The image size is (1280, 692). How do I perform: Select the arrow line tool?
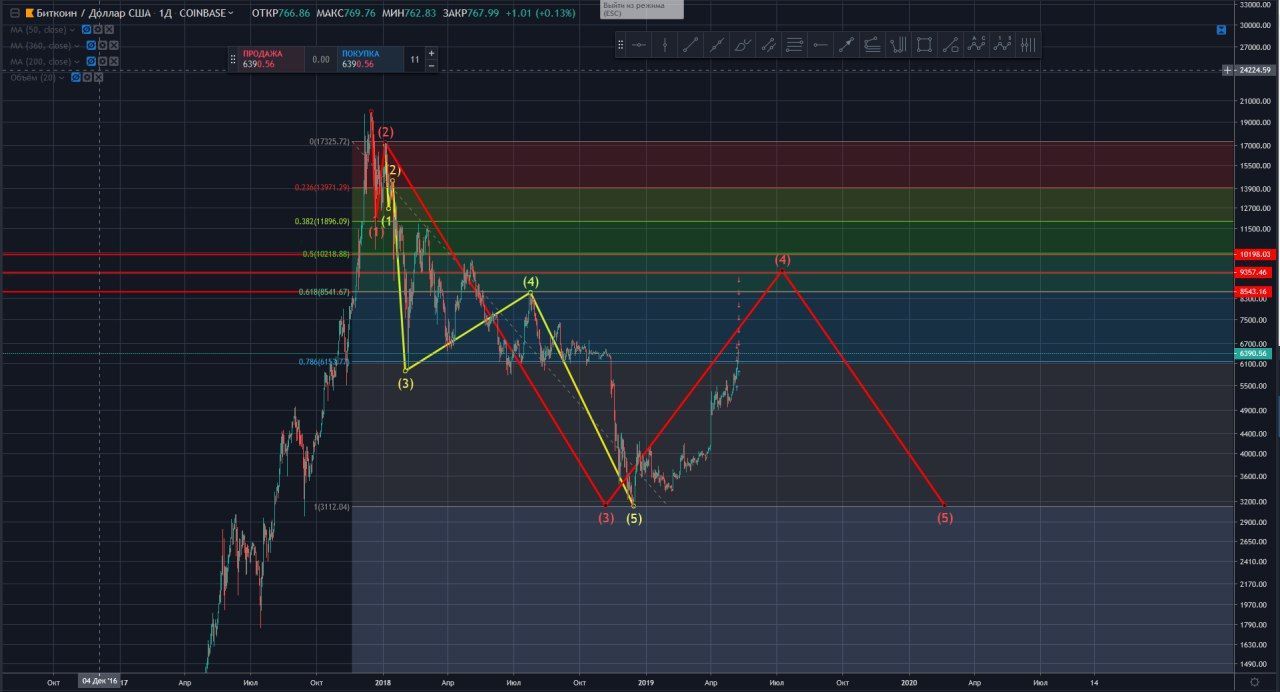[847, 45]
